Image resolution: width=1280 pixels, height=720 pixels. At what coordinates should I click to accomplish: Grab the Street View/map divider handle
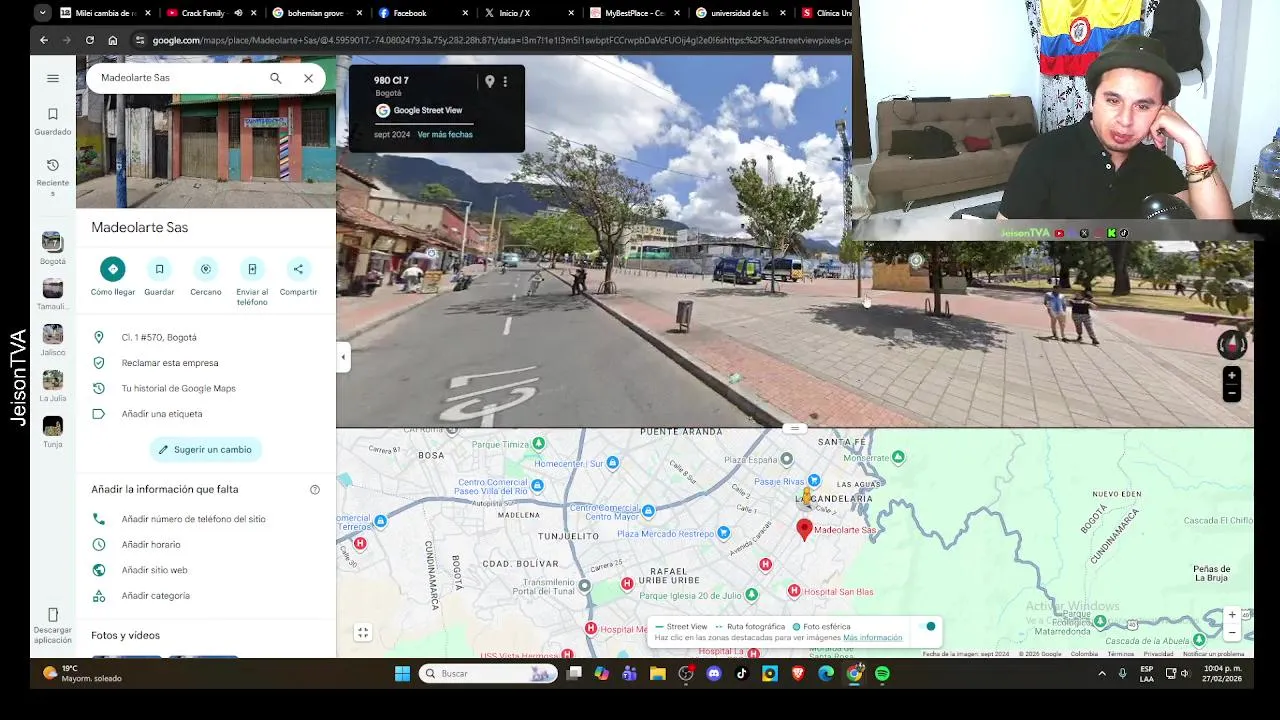(x=795, y=428)
